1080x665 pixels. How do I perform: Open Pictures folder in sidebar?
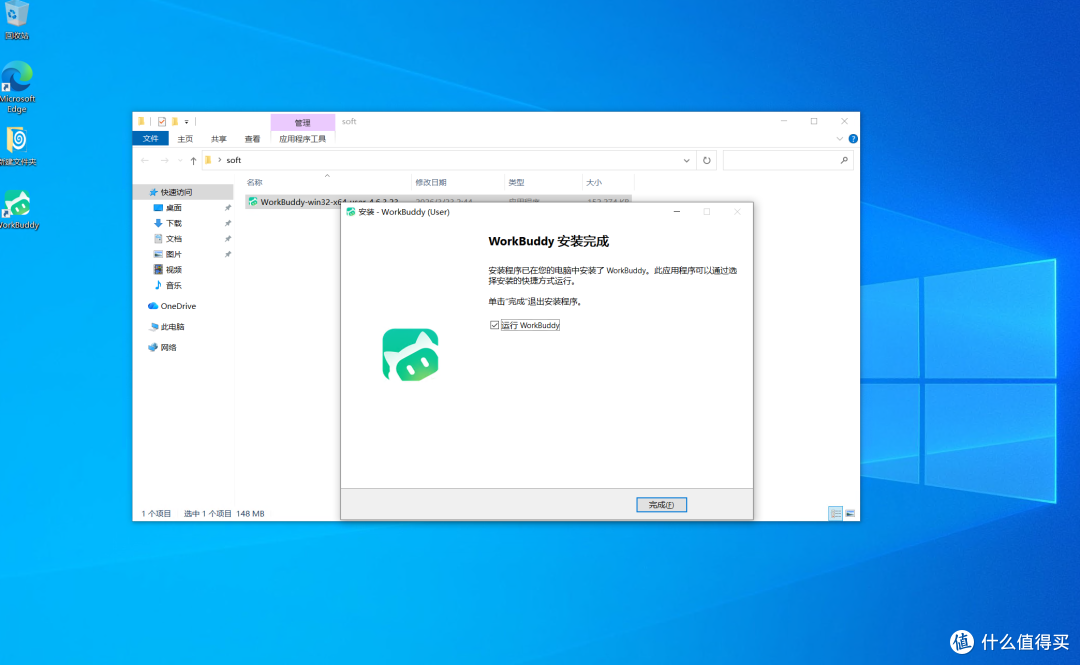173,254
